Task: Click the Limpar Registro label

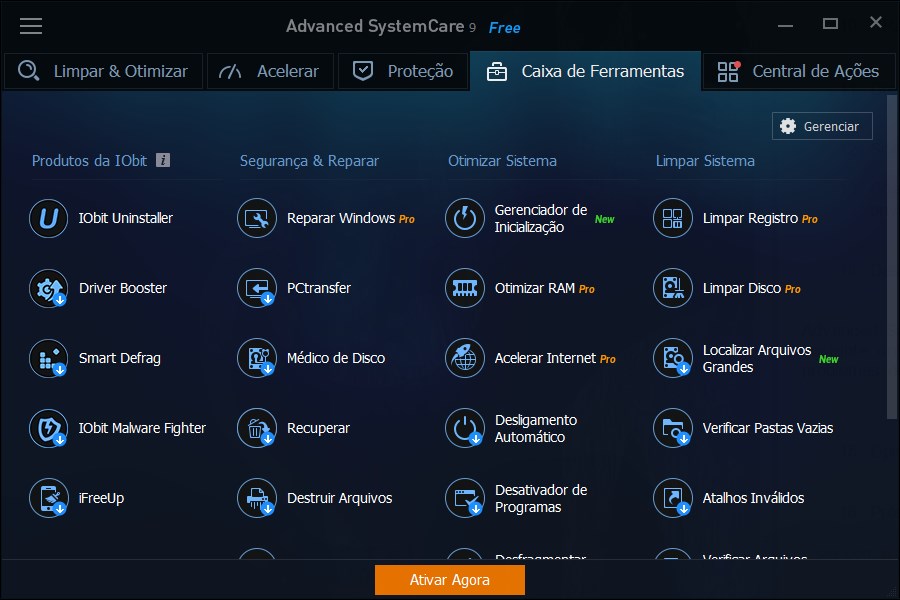Action: (751, 218)
